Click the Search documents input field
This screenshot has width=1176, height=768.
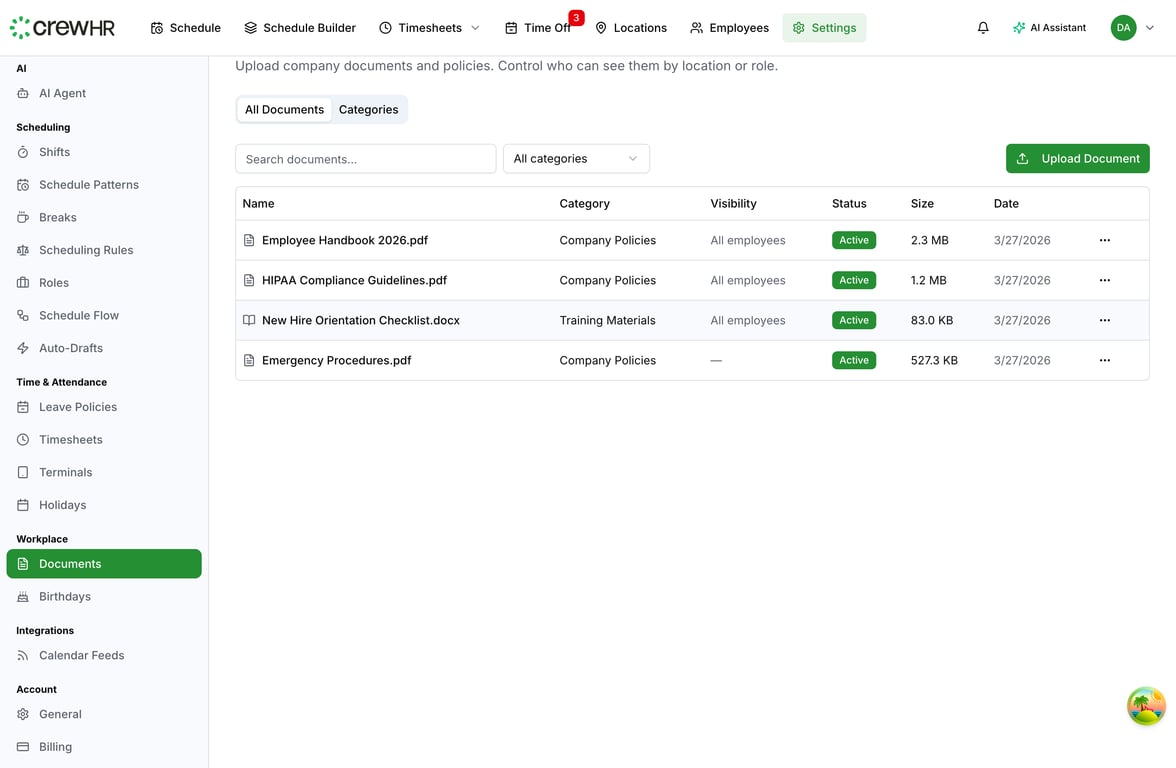point(365,158)
